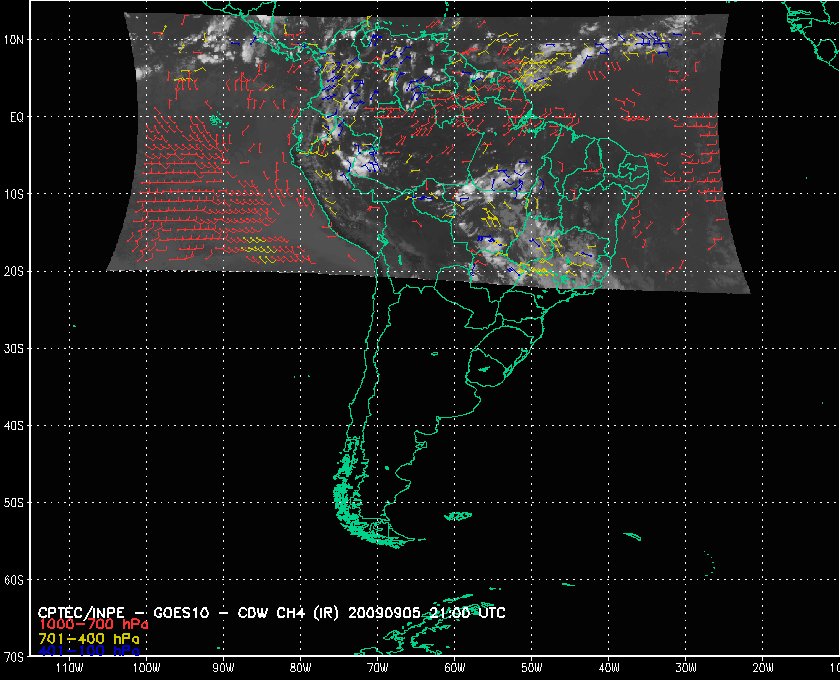Click the 40W longitude label
Image resolution: width=840 pixels, height=680 pixels.
click(609, 668)
